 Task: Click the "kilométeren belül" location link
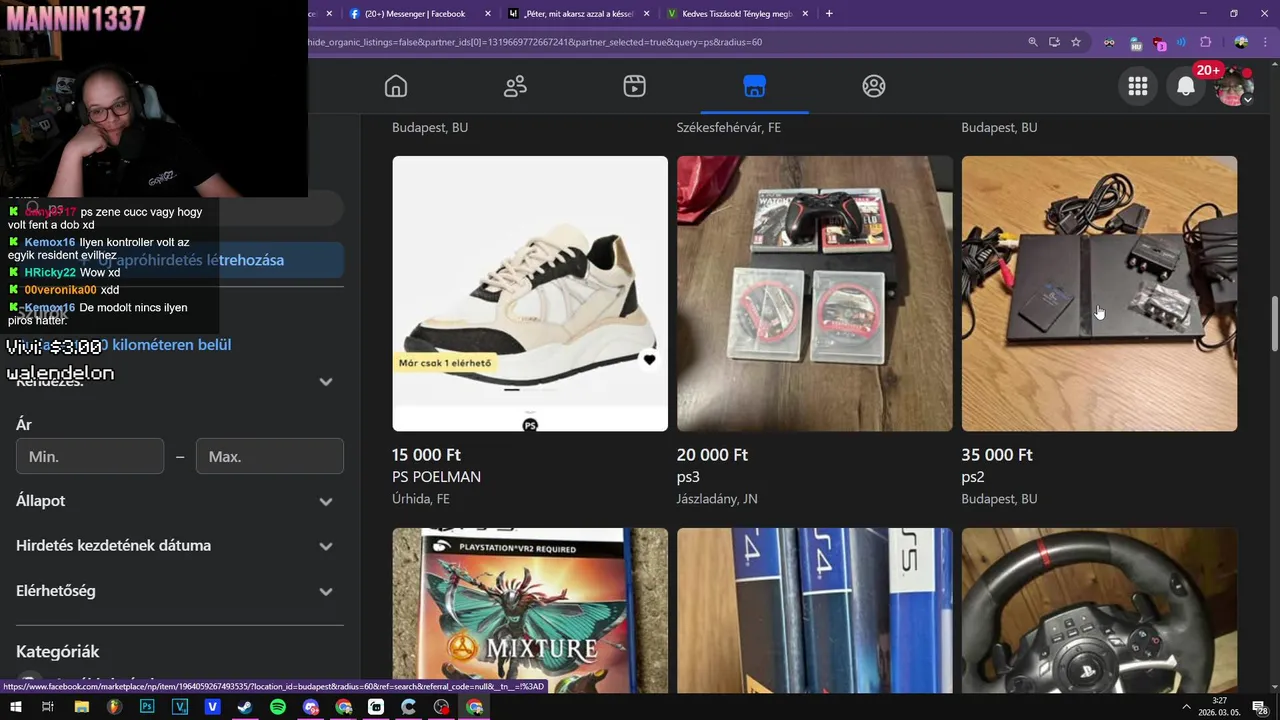[172, 344]
